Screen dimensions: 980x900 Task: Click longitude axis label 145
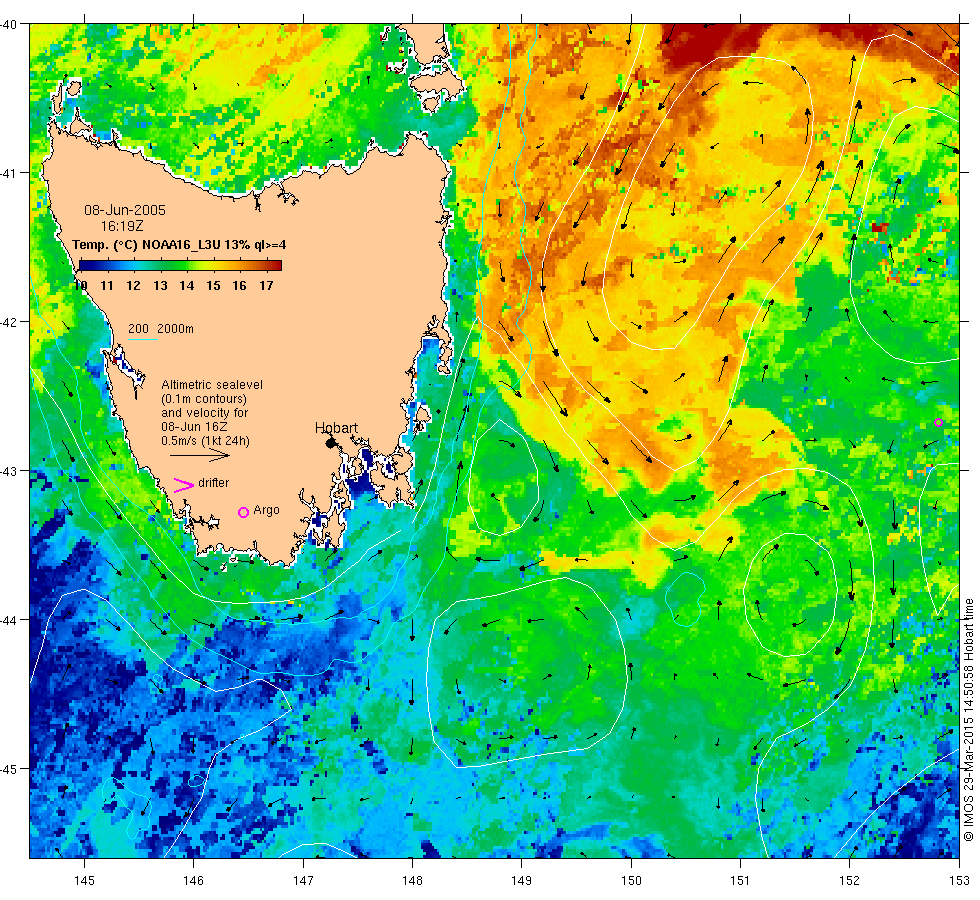(x=84, y=881)
